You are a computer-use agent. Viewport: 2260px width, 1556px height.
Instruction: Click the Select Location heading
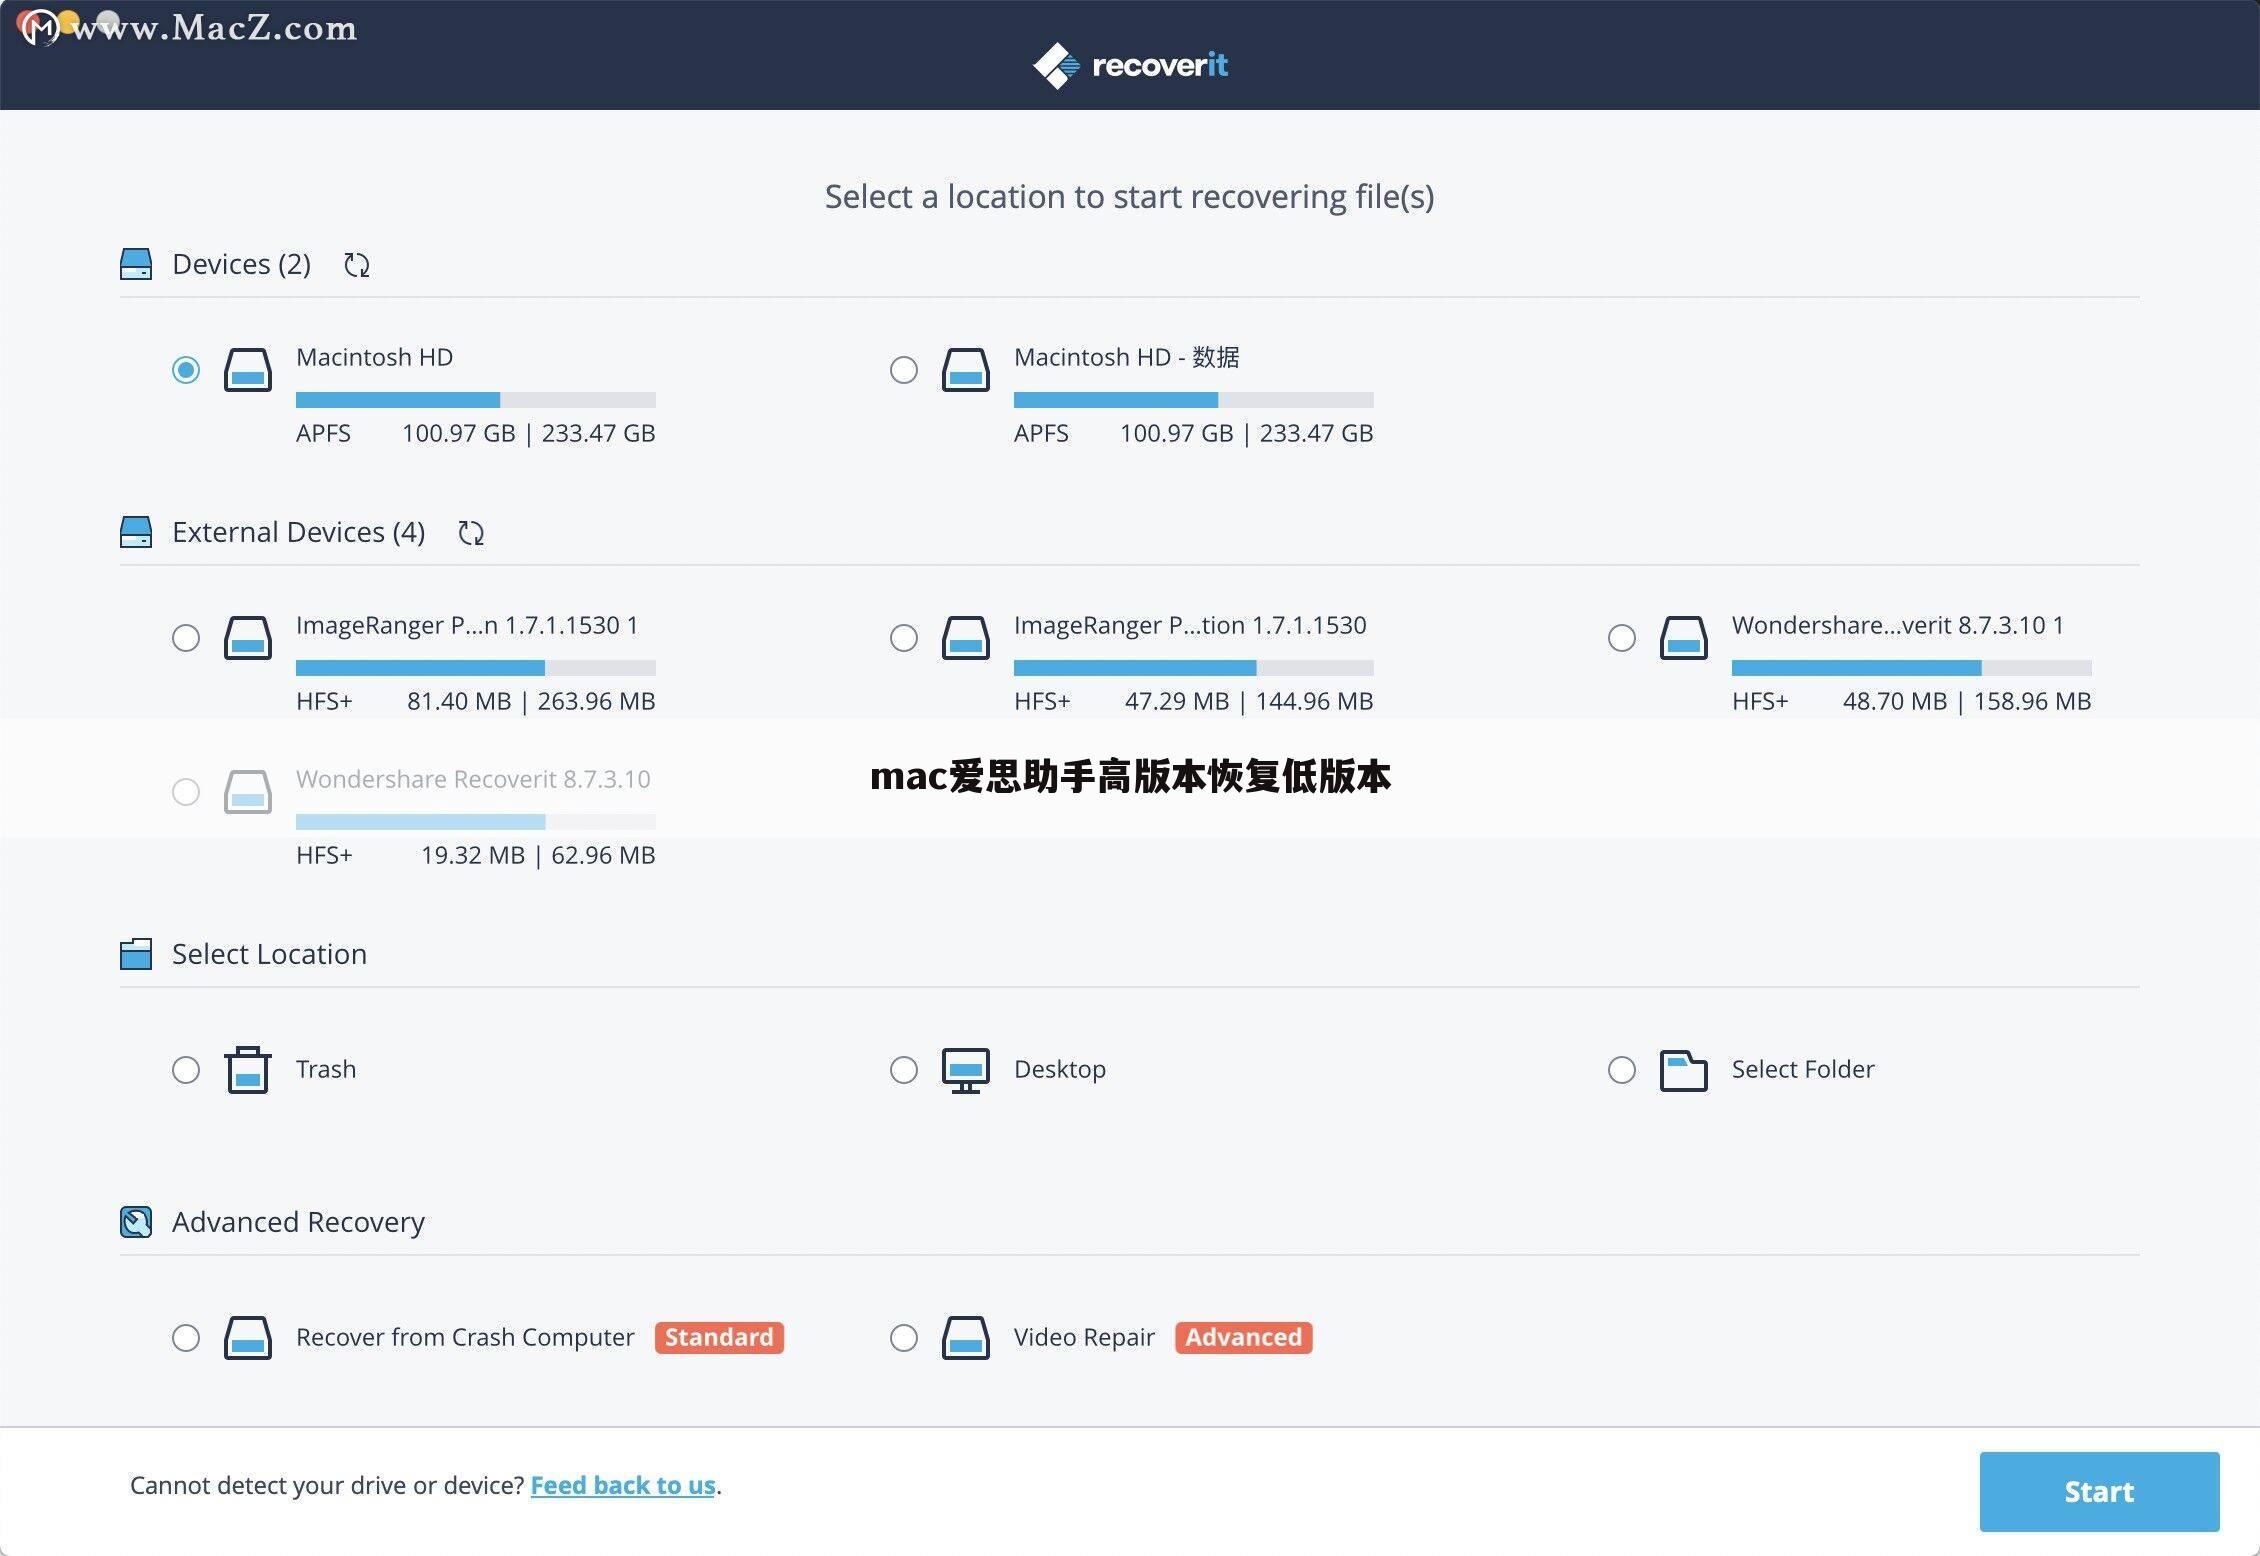[x=270, y=954]
